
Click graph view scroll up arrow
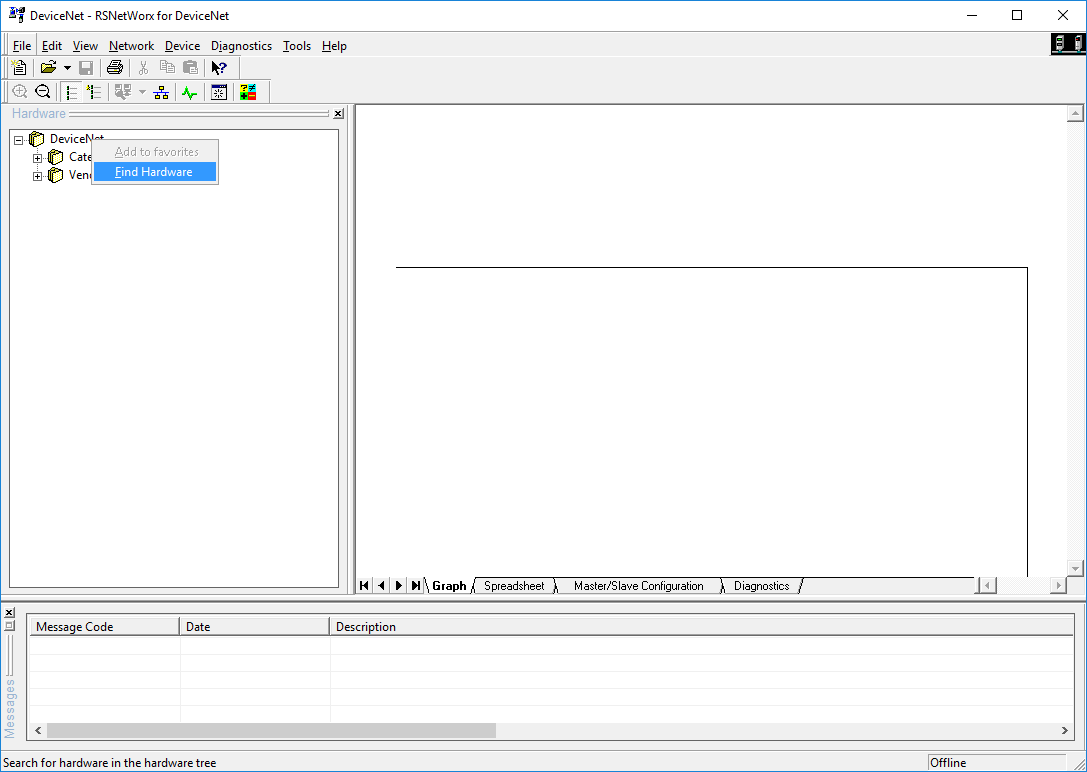pyautogui.click(x=1075, y=113)
